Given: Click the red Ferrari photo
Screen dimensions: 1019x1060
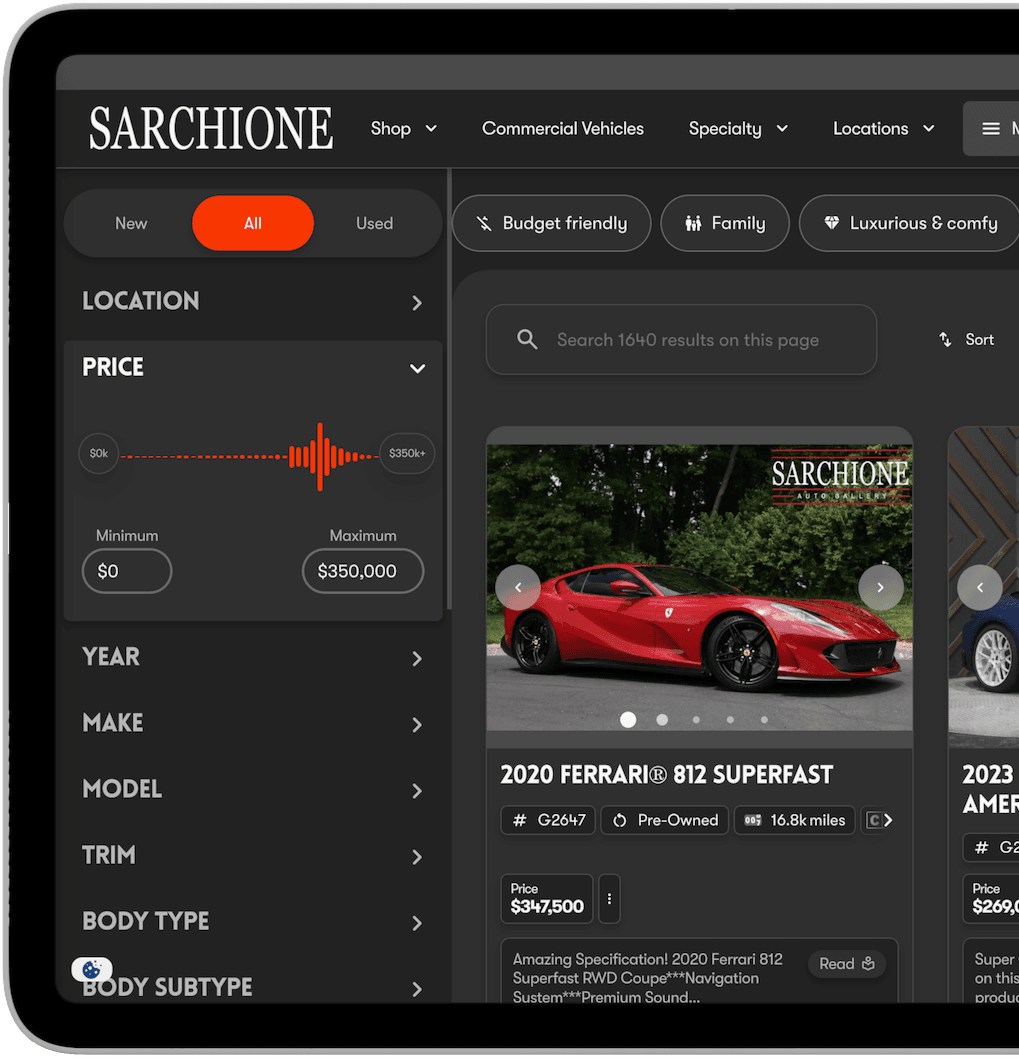Looking at the screenshot, I should point(700,587).
